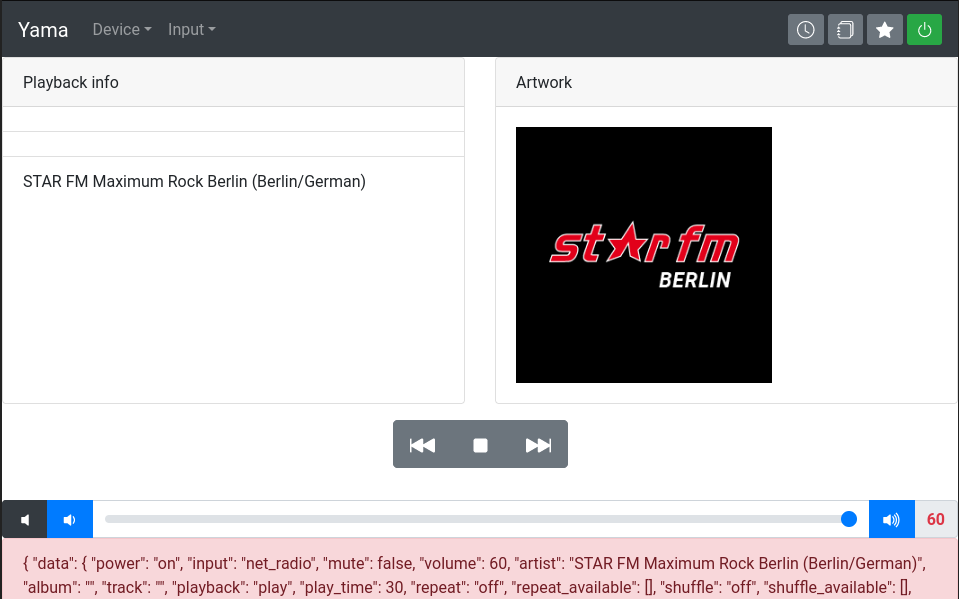Skip to the next track
959x599 pixels.
538,445
